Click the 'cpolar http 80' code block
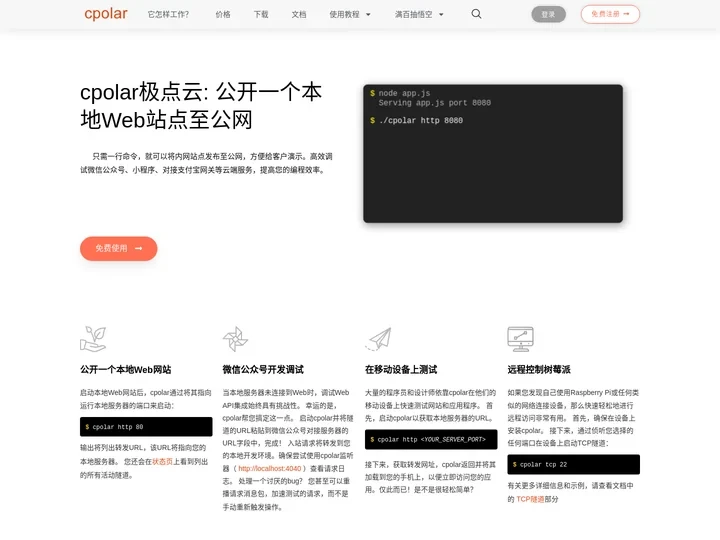The width and height of the screenshot is (720, 540). (146, 427)
